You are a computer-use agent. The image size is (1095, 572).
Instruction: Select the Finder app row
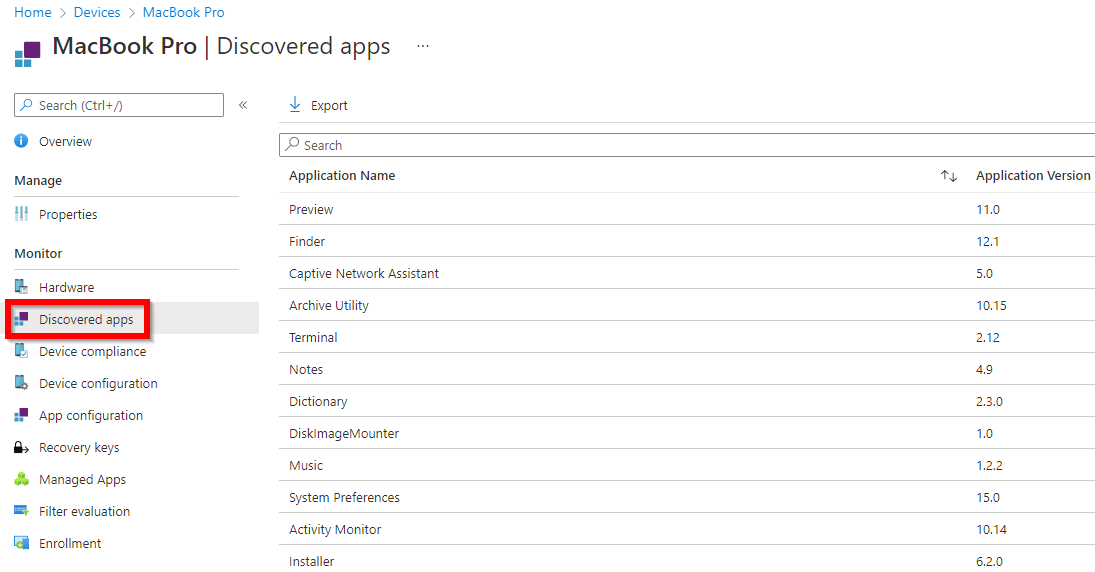(x=687, y=241)
